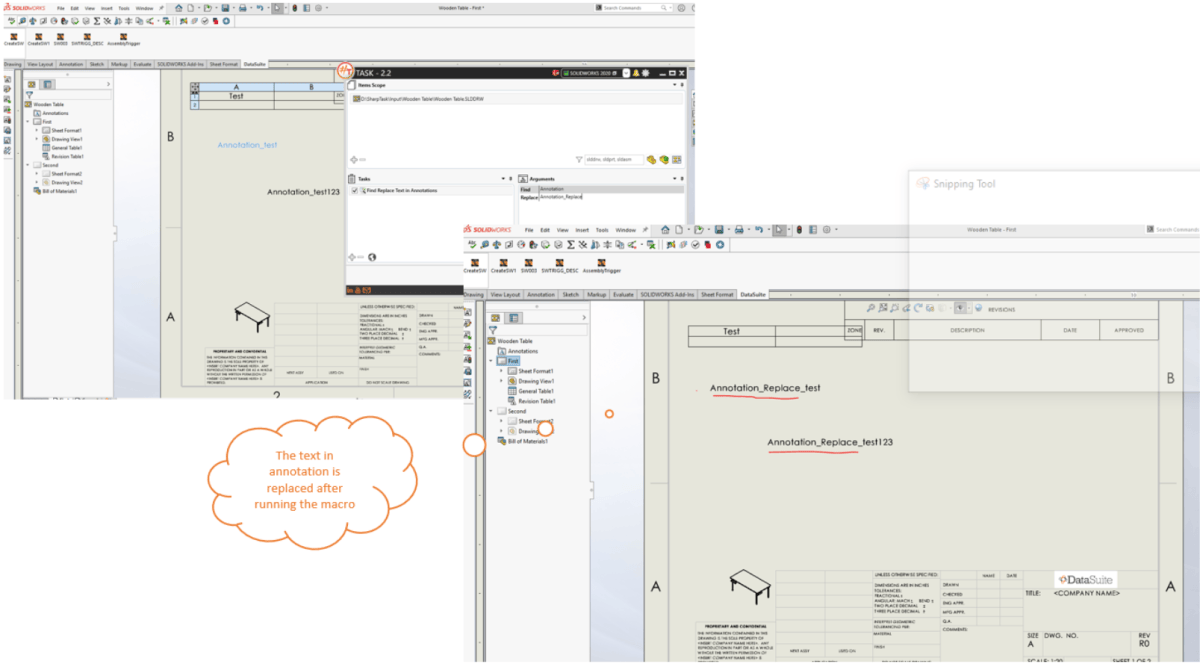The width and height of the screenshot is (1200, 667).
Task: Select Sheet Format tab beside DataSuite near Snipping Tool
Action: (x=717, y=295)
